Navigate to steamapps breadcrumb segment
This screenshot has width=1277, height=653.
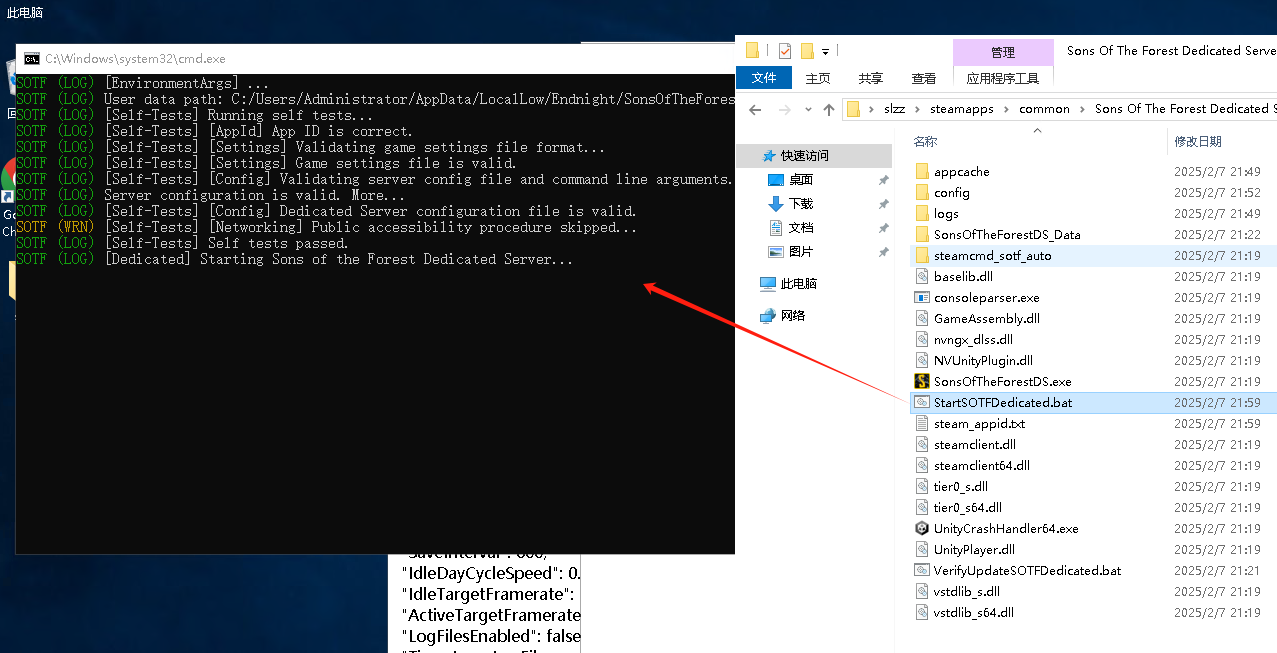click(x=962, y=109)
